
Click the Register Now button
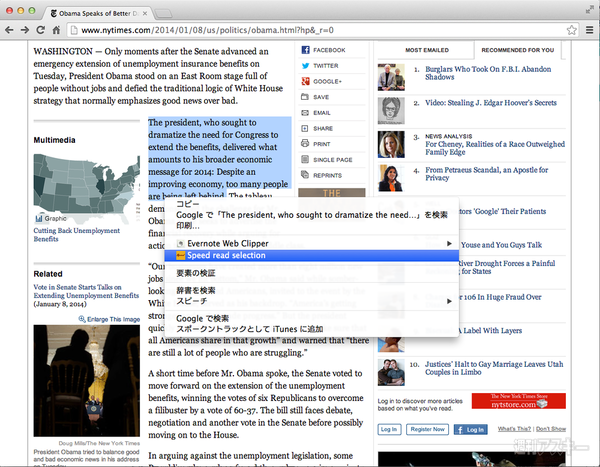(427, 429)
